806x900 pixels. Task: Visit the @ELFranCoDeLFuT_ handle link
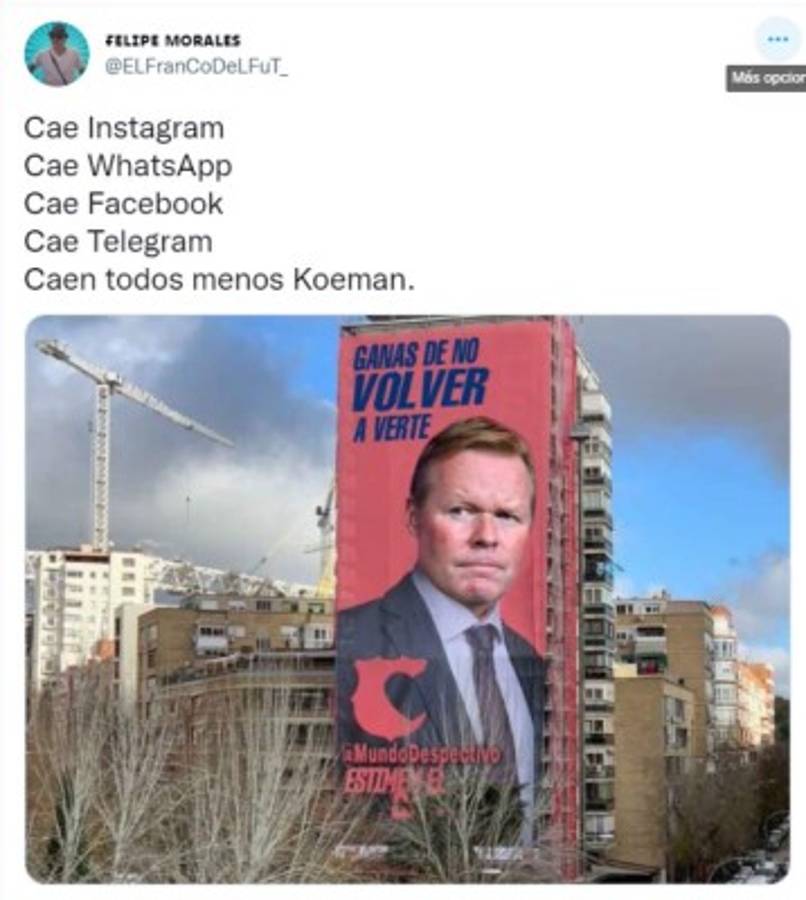tap(196, 67)
